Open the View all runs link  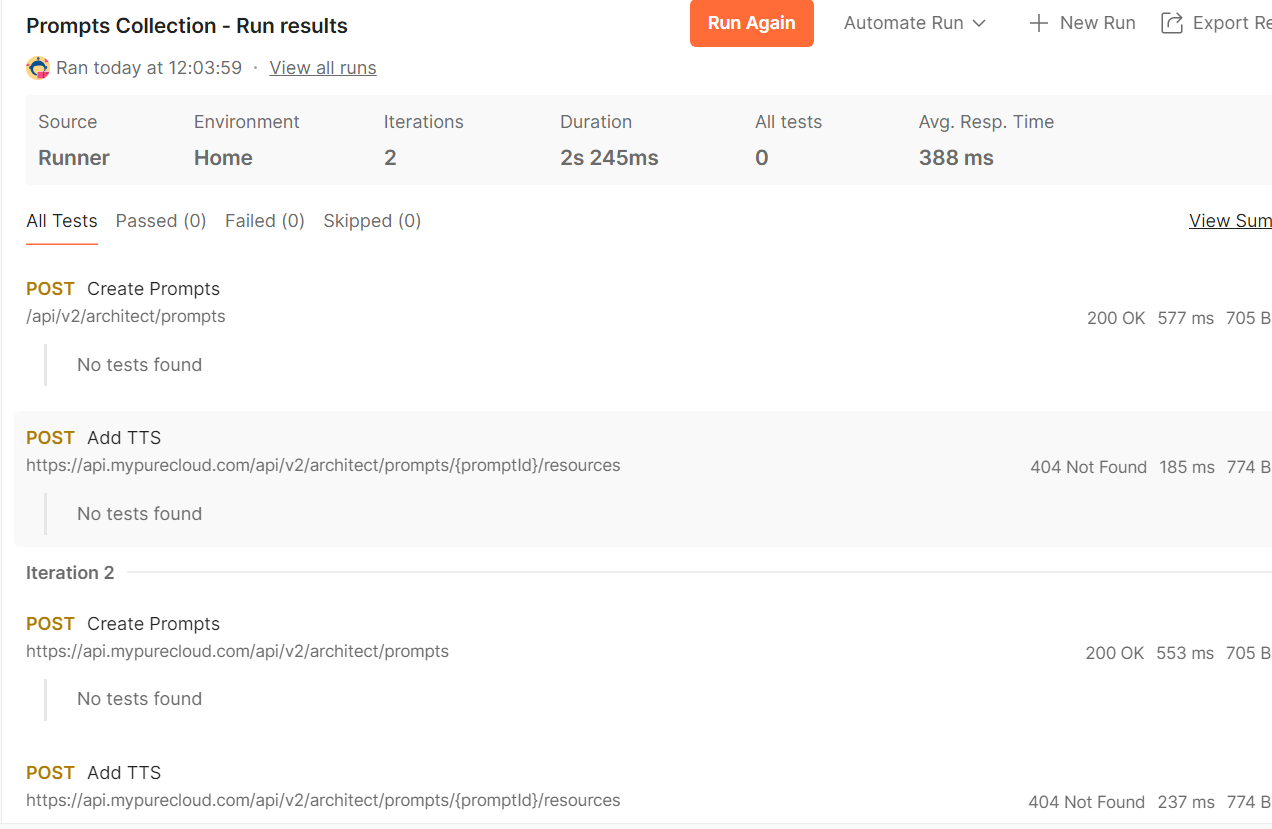pyautogui.click(x=323, y=68)
